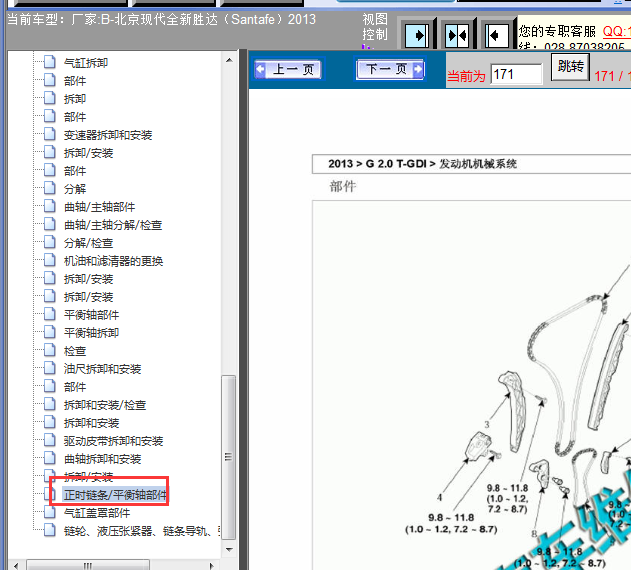Click the tree panel horizontal scrollbar thumb
The width and height of the screenshot is (631, 570).
(x=88, y=565)
